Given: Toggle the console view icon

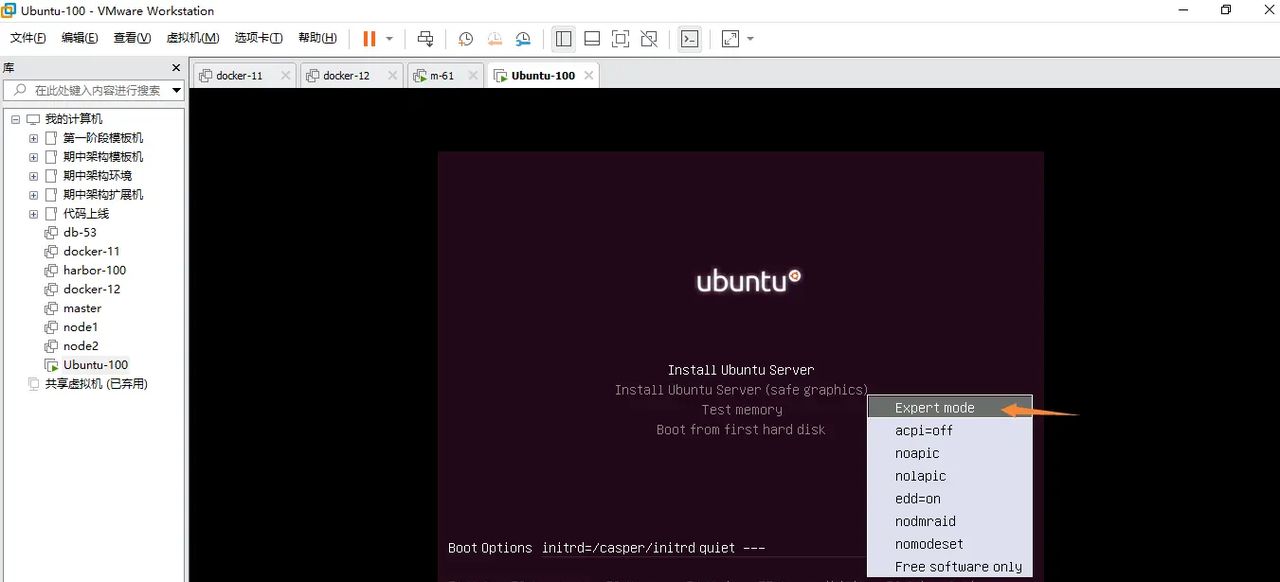Looking at the screenshot, I should [x=689, y=38].
